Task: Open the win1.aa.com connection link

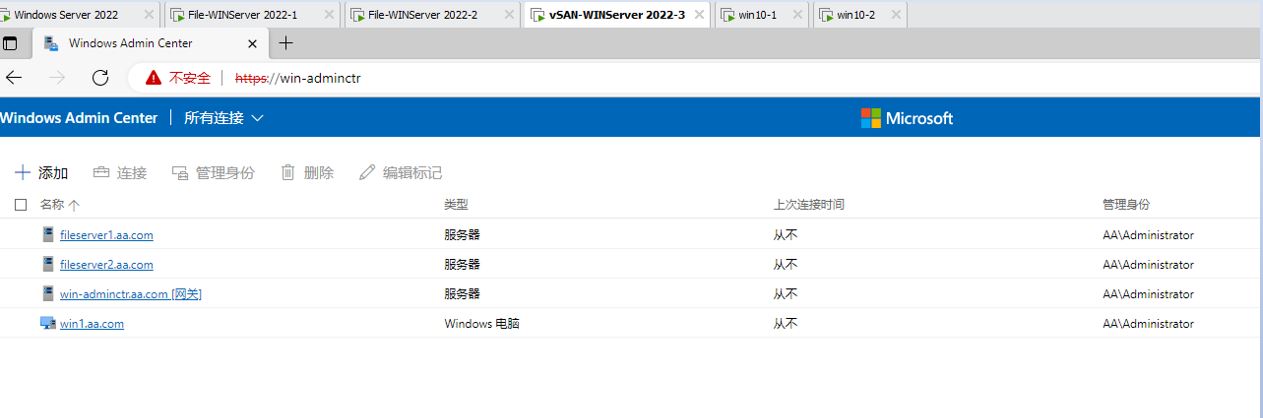Action: click(92, 324)
